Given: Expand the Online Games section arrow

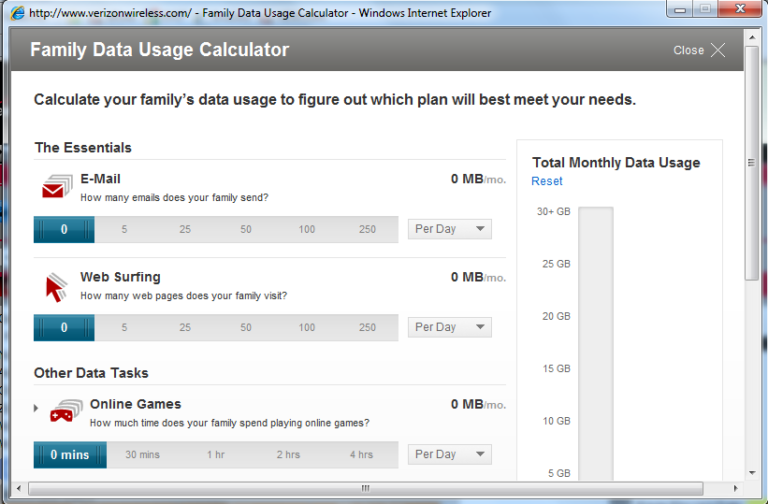Looking at the screenshot, I should coord(37,408).
